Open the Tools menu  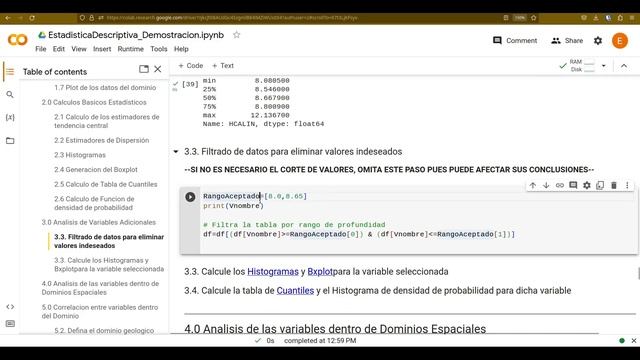[x=159, y=49]
